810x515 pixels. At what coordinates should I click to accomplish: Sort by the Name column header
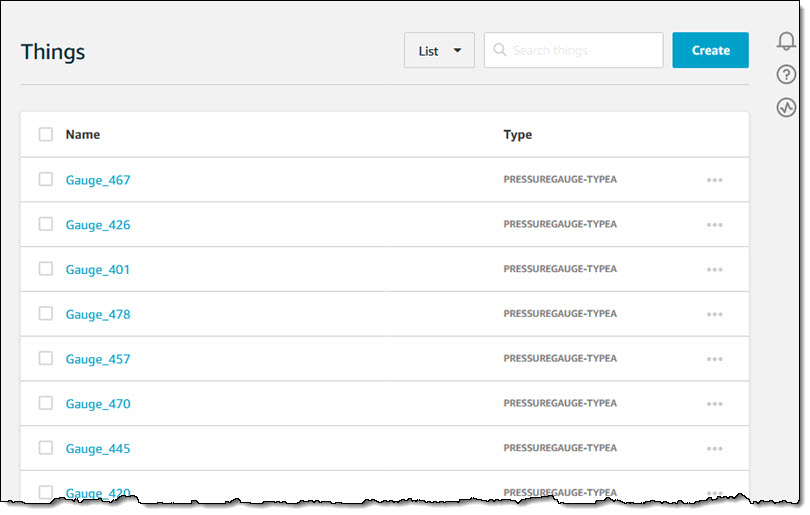(x=83, y=135)
